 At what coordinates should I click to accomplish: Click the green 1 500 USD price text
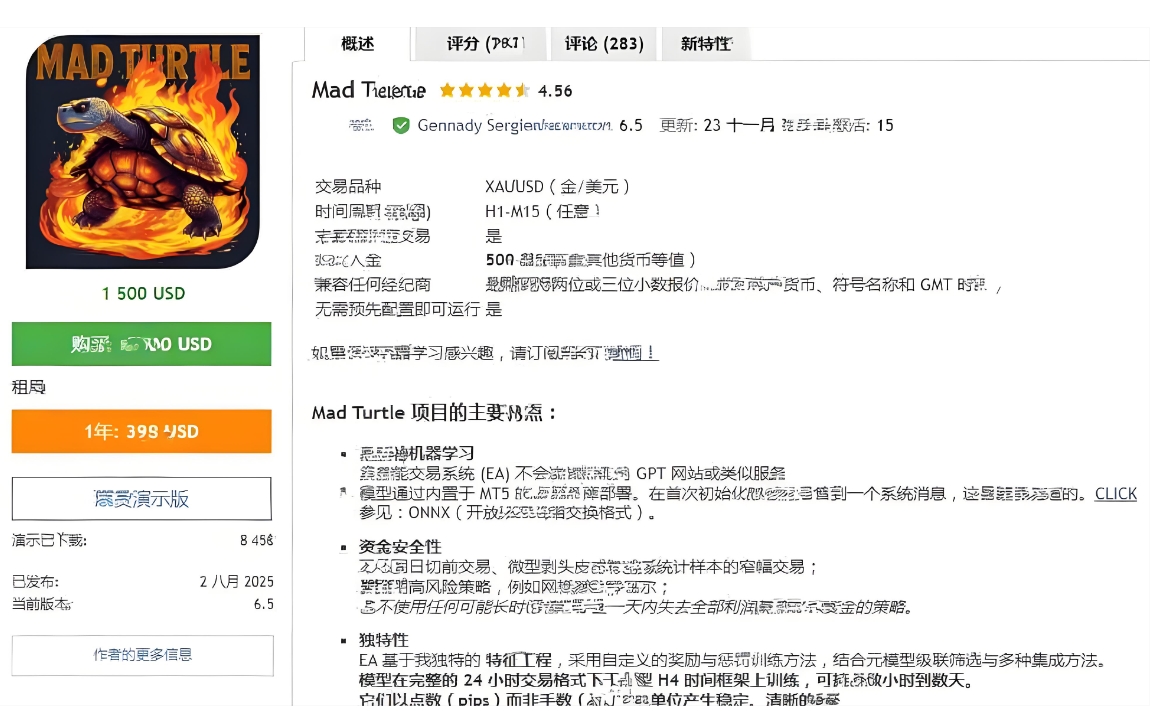143,294
